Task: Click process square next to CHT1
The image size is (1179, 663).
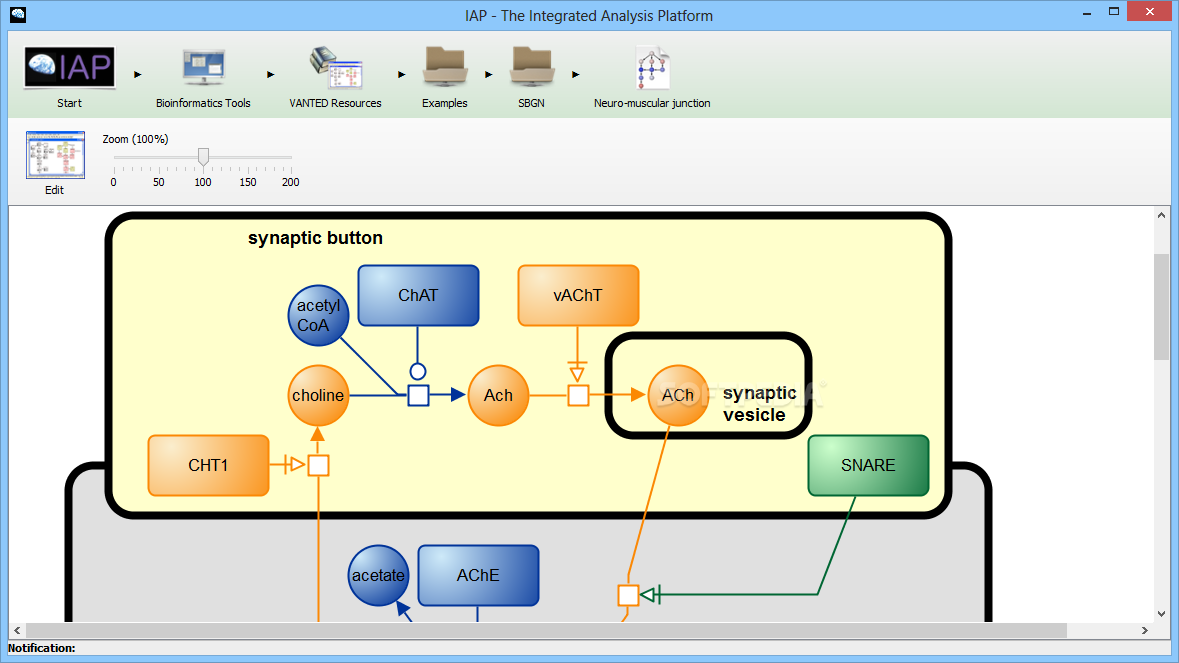Action: [319, 465]
